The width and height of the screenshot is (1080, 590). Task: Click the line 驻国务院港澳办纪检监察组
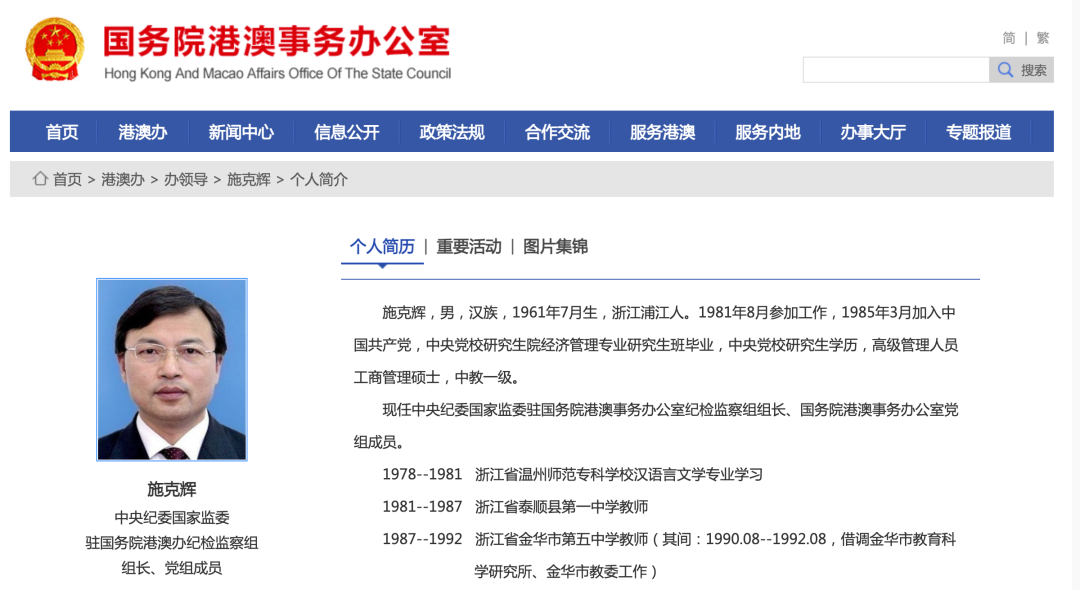pyautogui.click(x=172, y=542)
